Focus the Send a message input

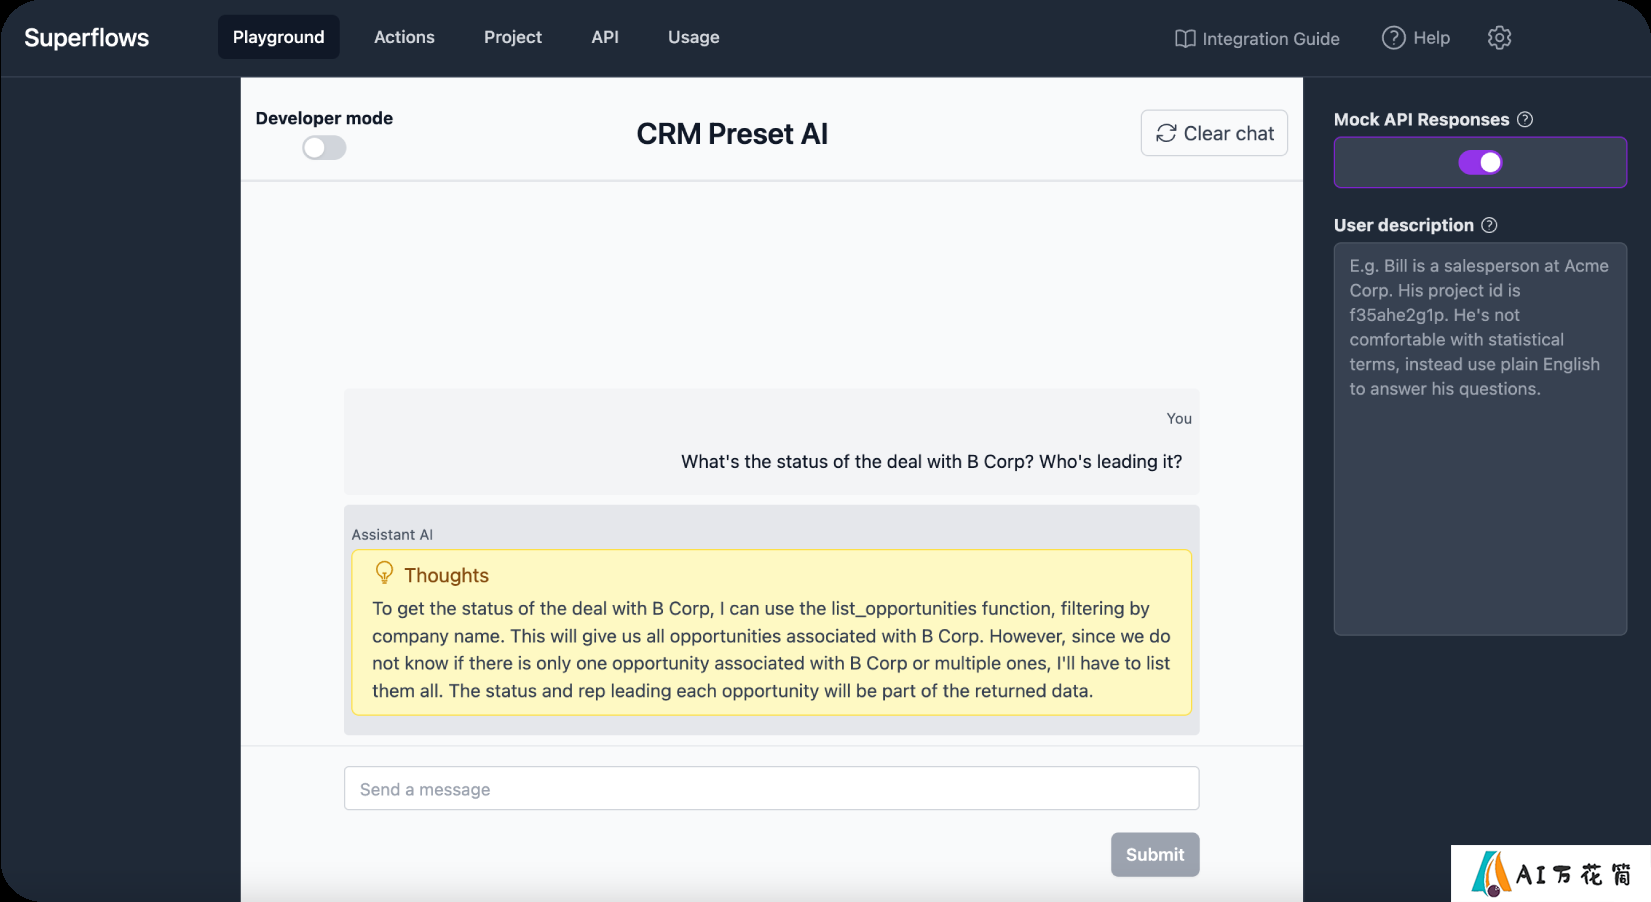point(772,789)
